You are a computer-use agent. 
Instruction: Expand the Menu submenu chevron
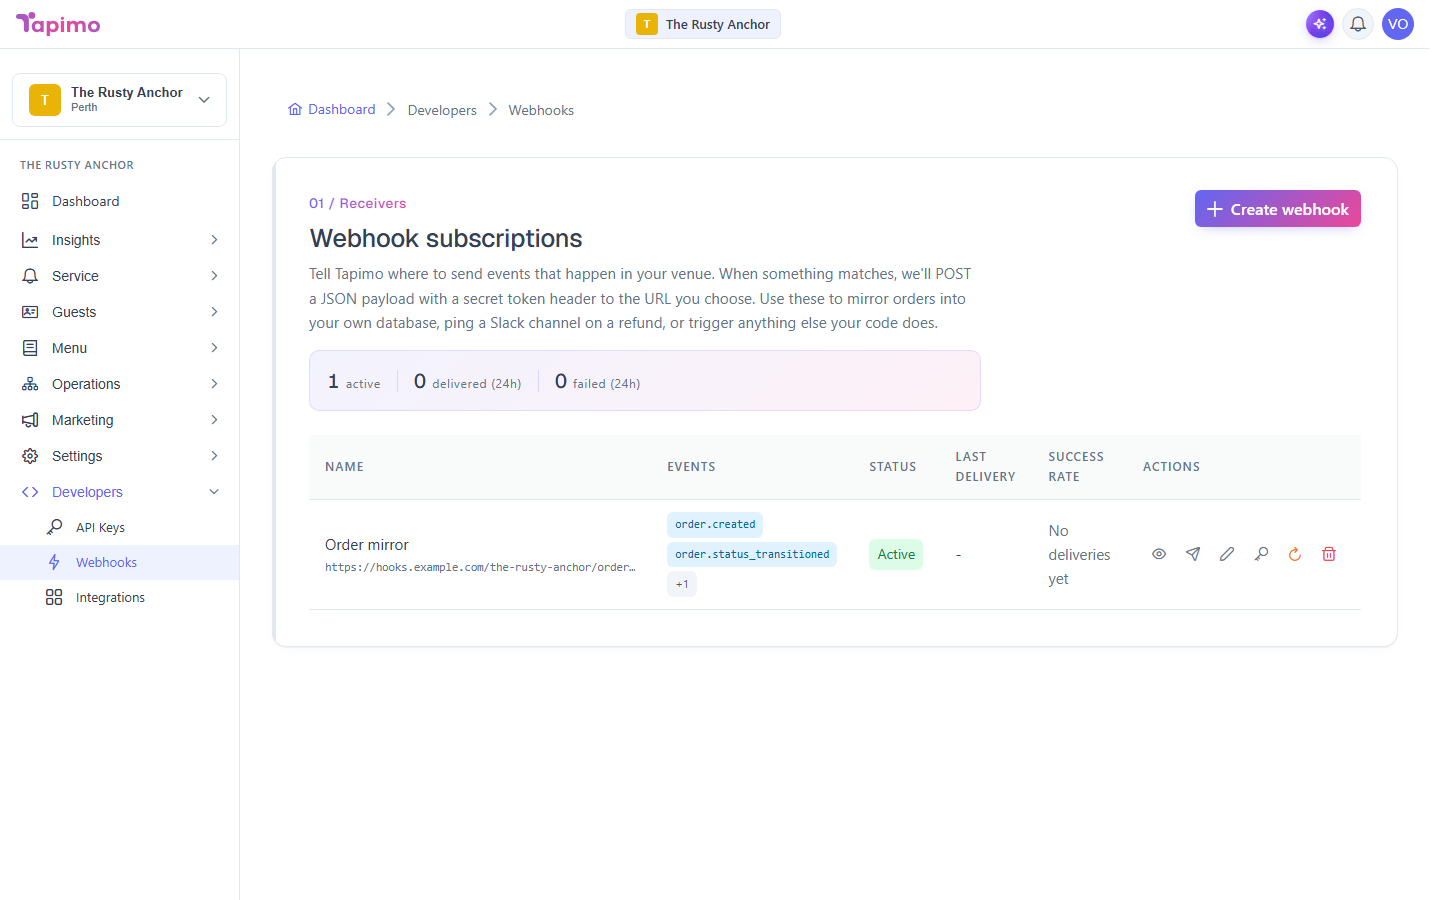click(x=214, y=348)
